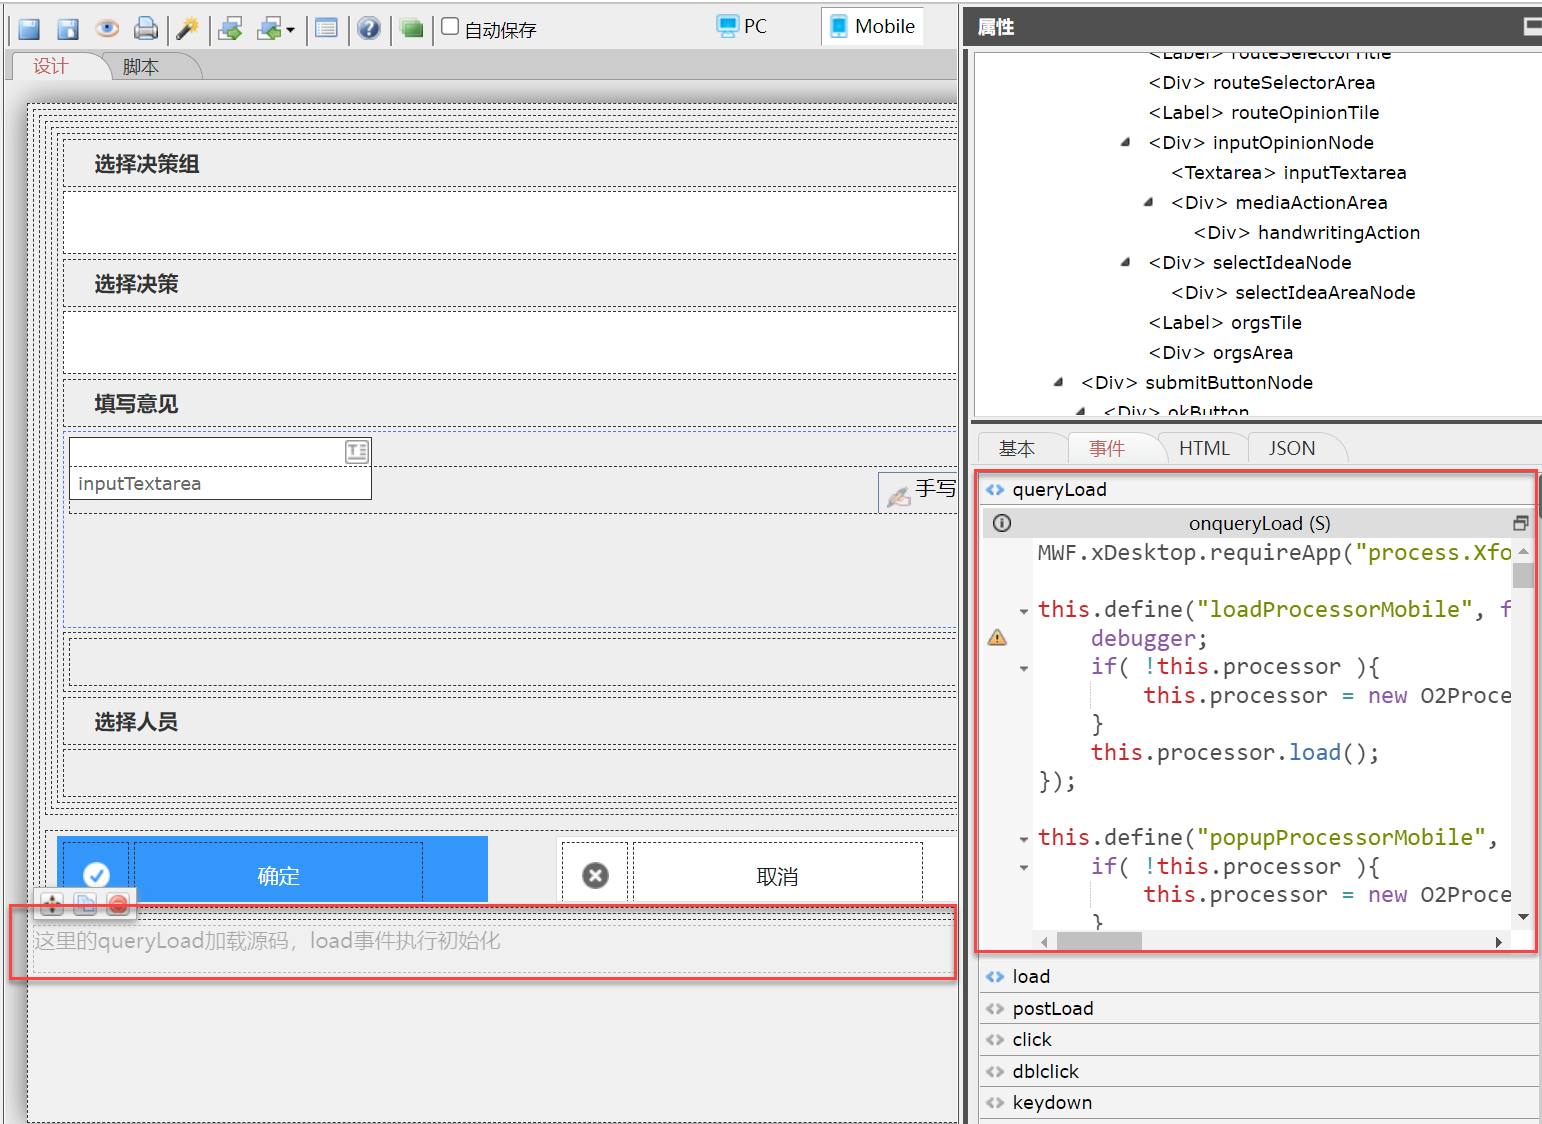Open the import dropdown arrow in toolbar
This screenshot has width=1542, height=1124.
[291, 30]
